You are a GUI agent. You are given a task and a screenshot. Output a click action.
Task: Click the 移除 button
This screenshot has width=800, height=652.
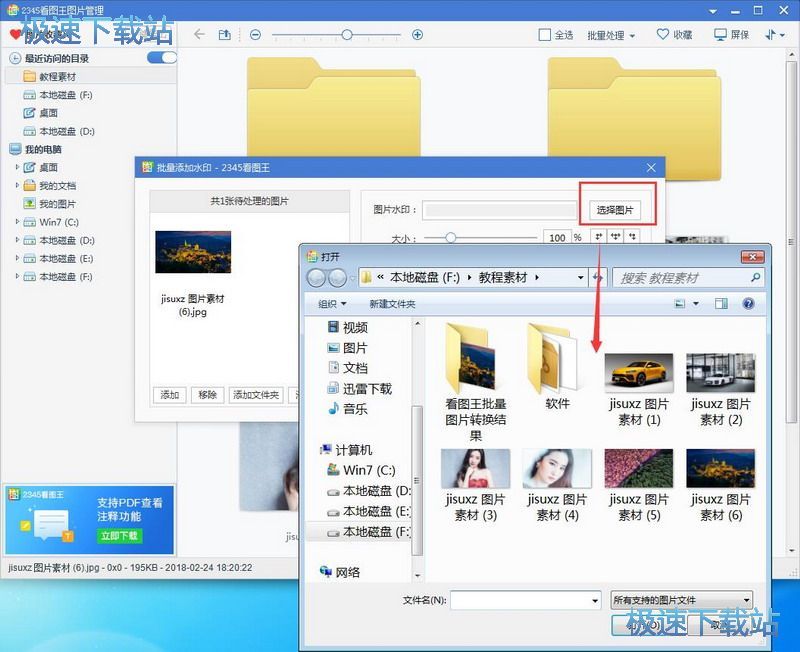coord(207,395)
